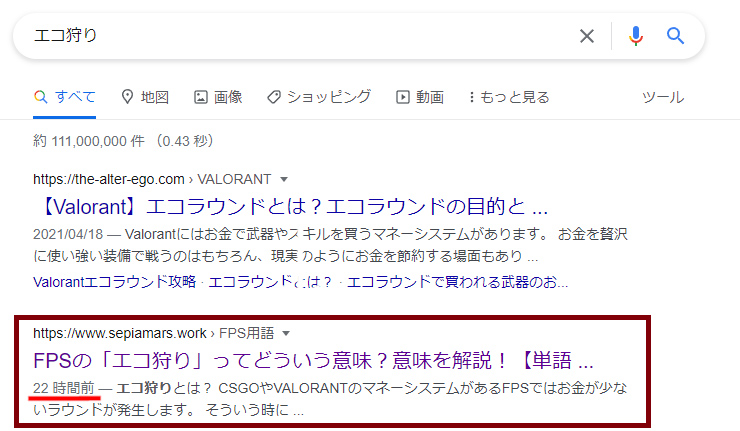Select the すべて tab
740x431 pixels.
pos(65,97)
